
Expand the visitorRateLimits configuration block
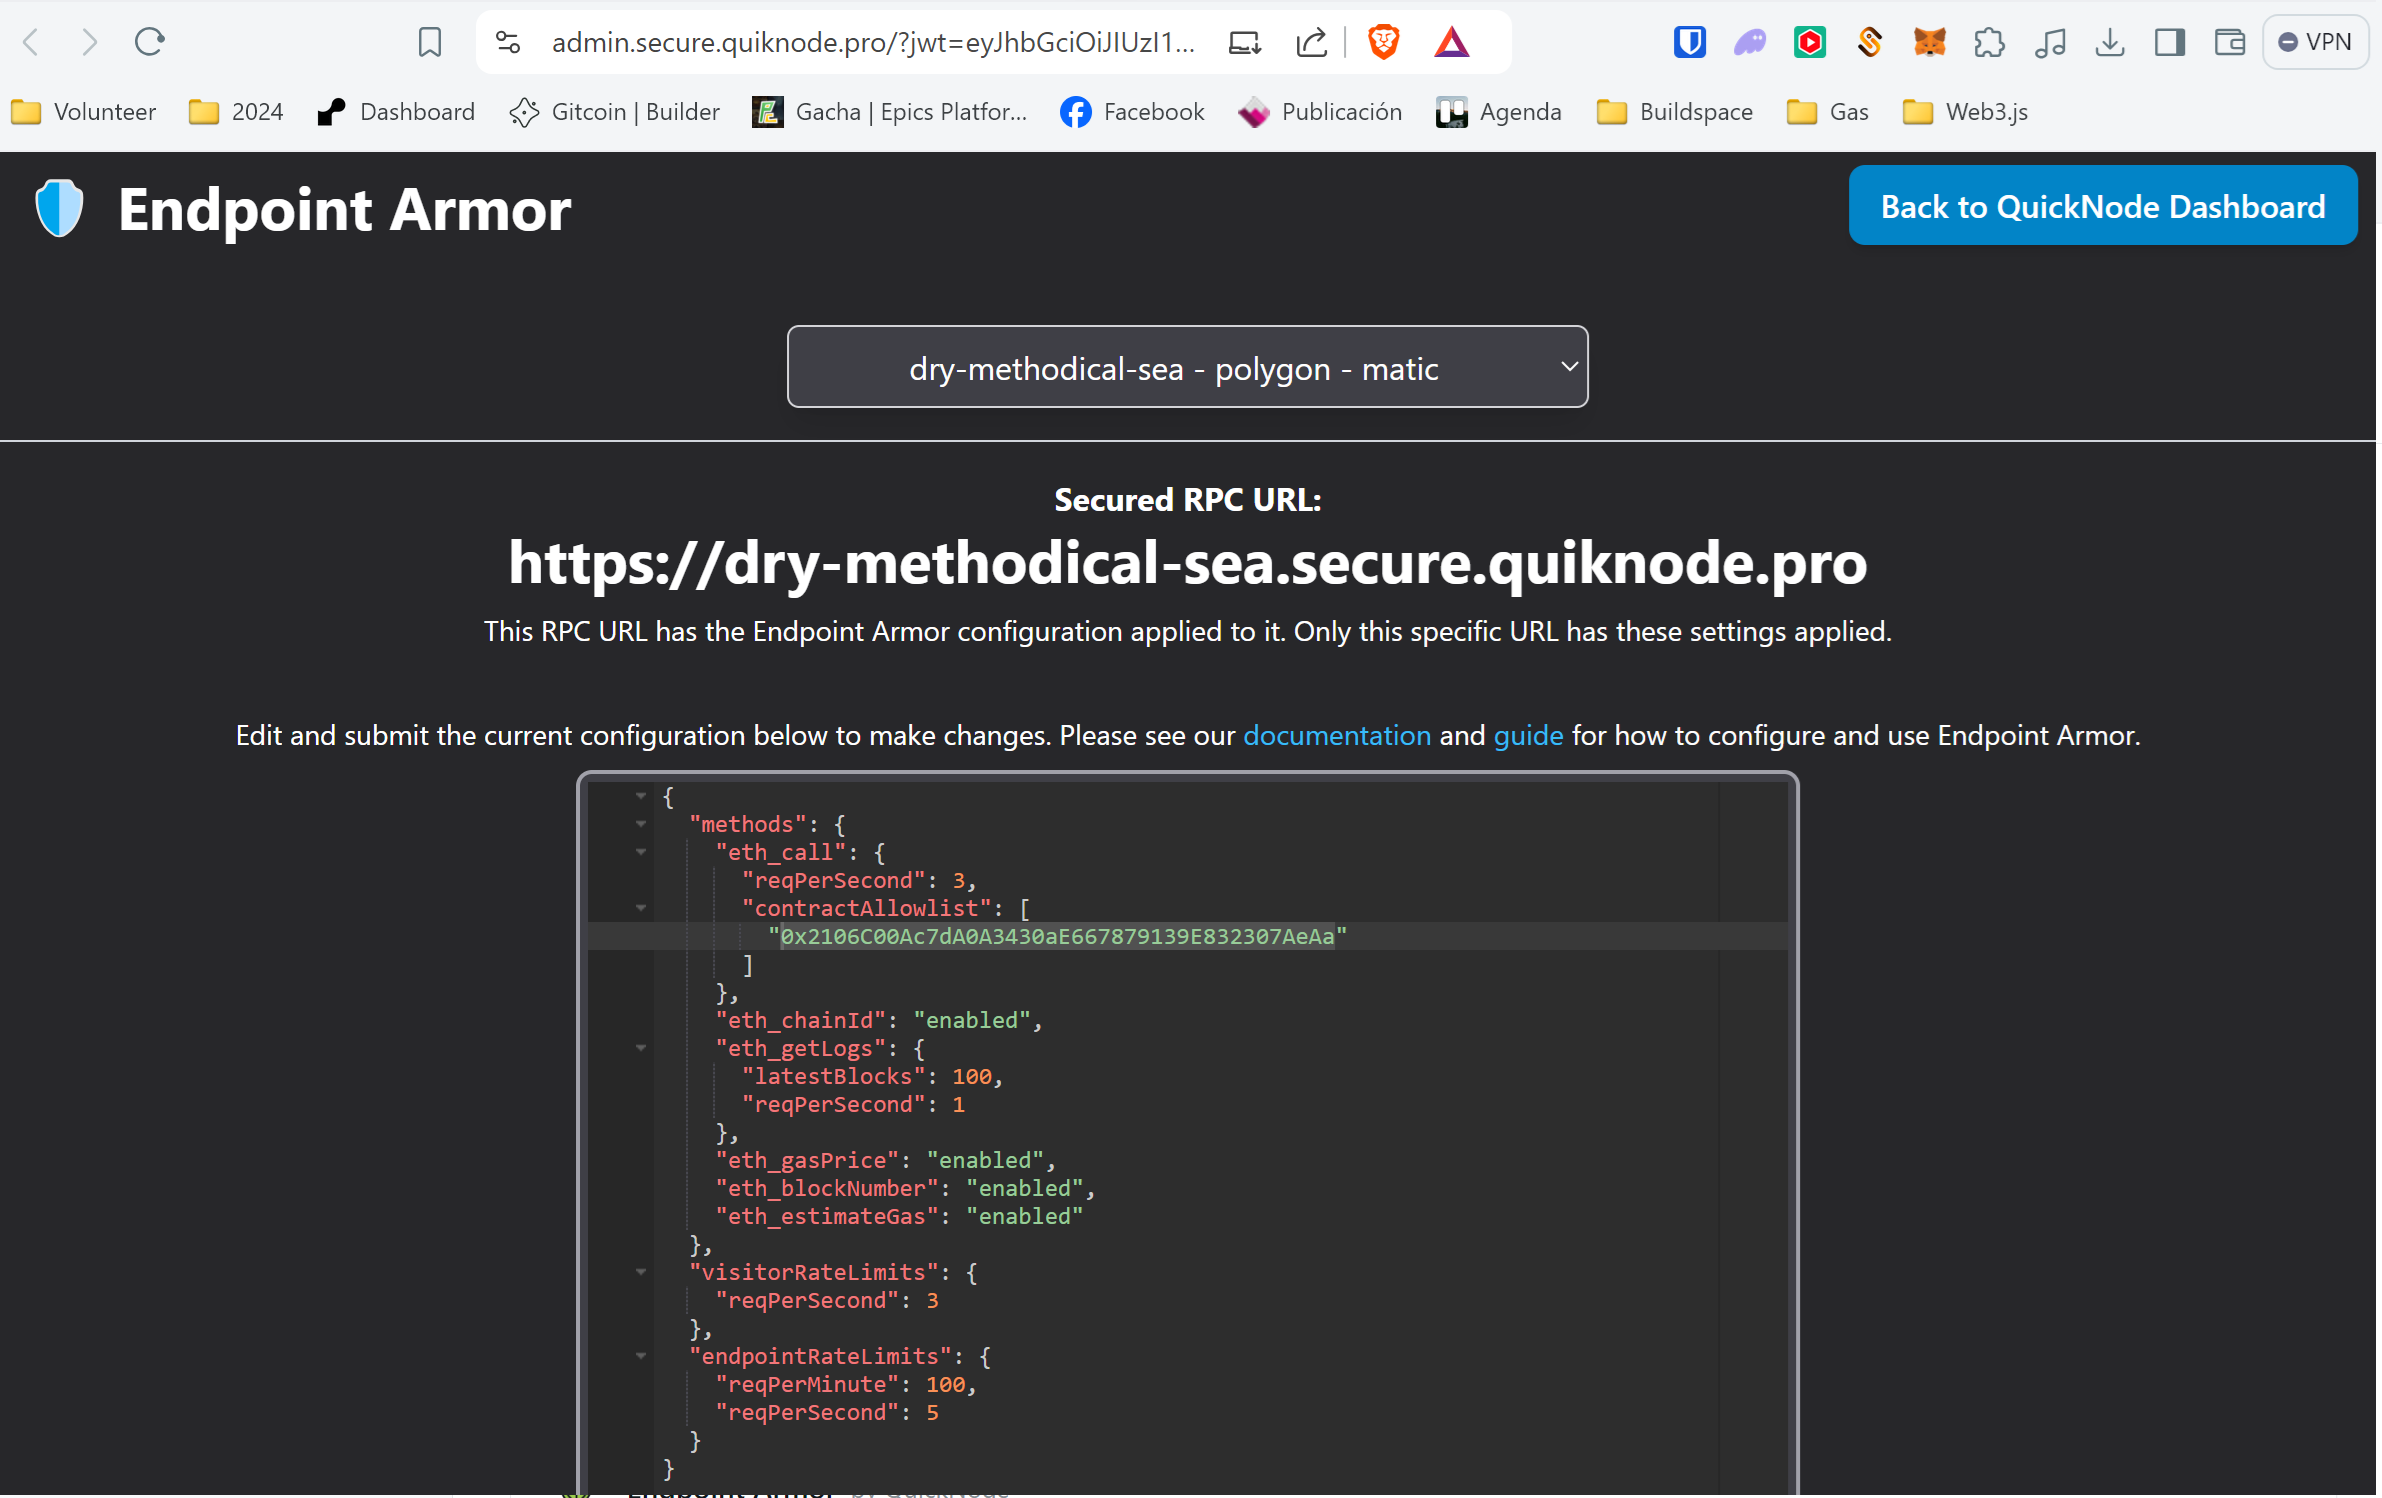[640, 1272]
